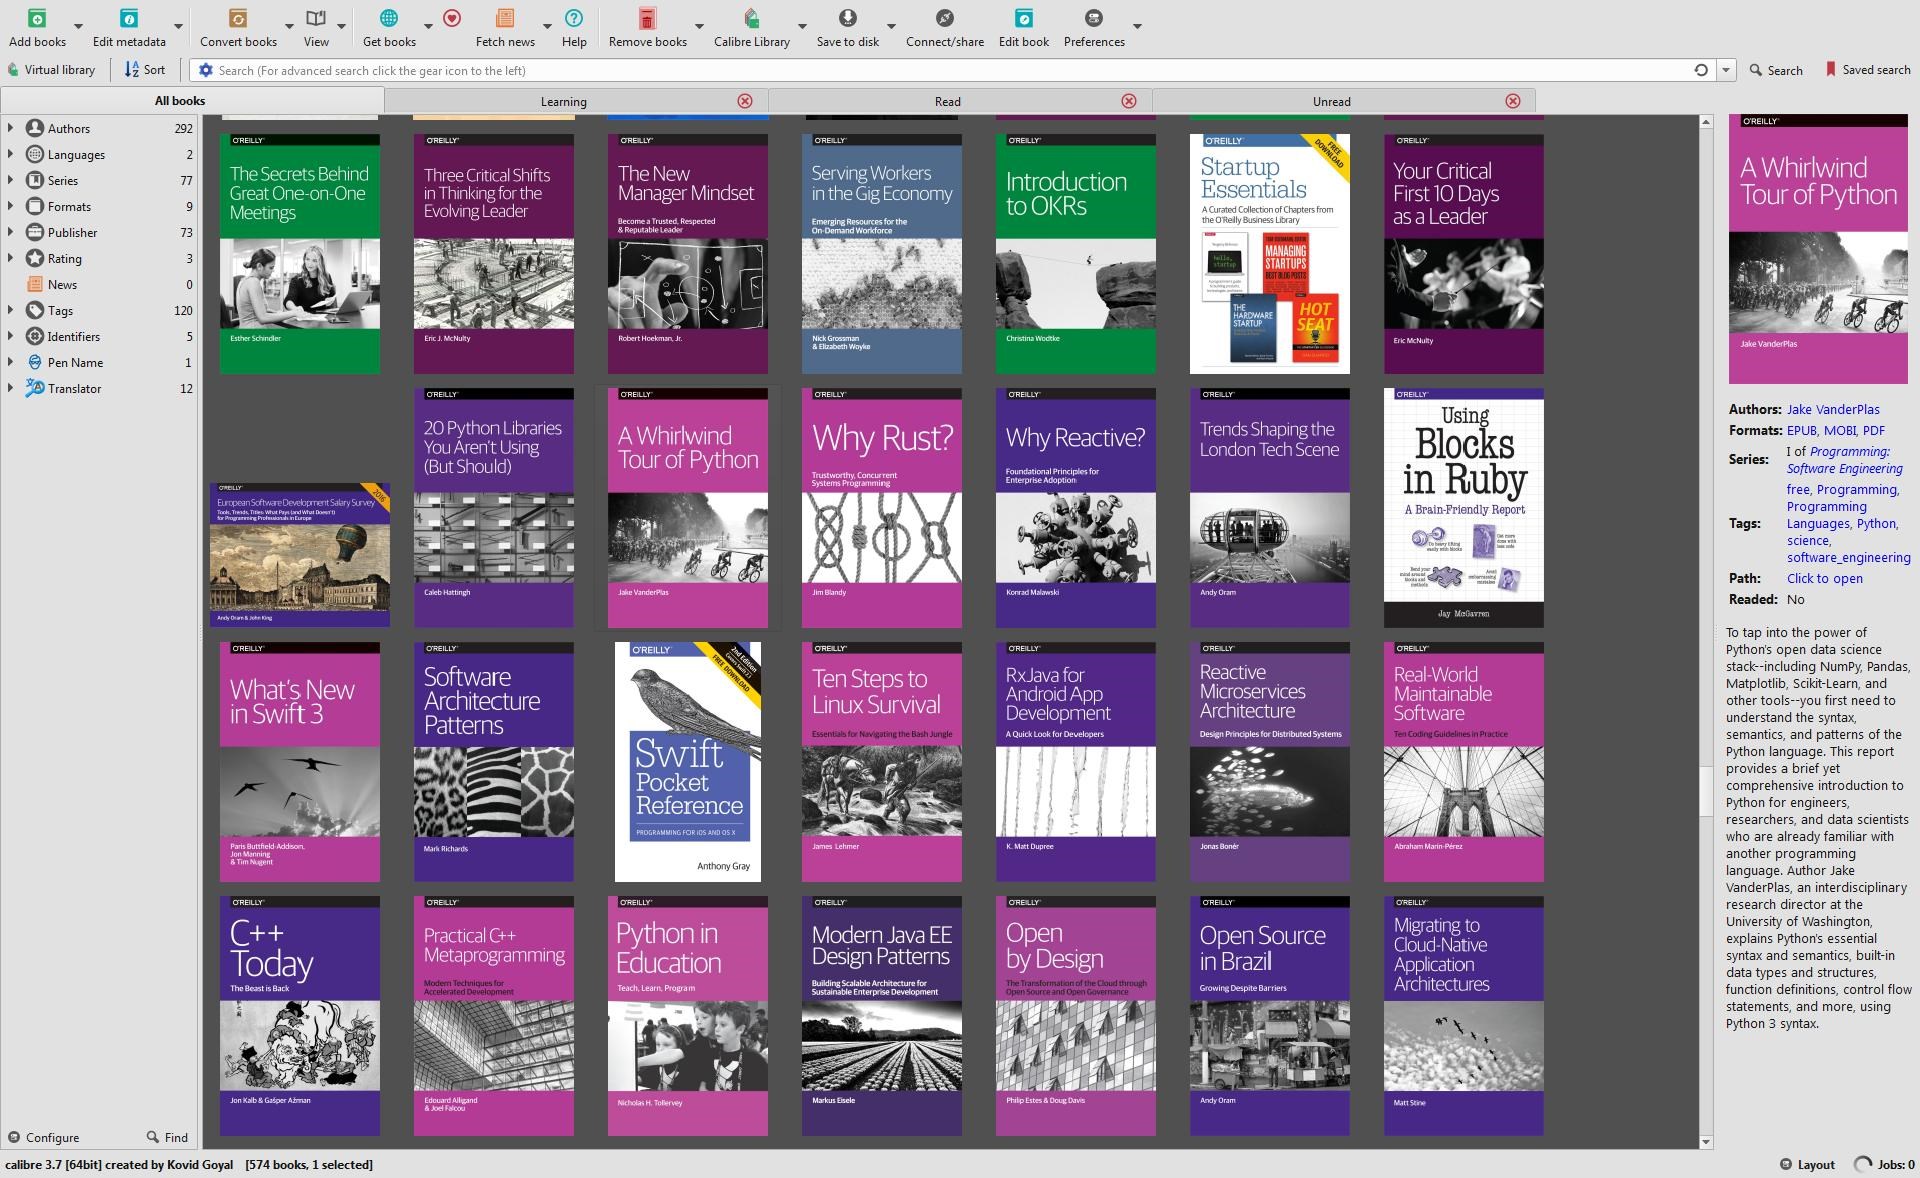
Task: Expand the Tags category
Action: 10,310
